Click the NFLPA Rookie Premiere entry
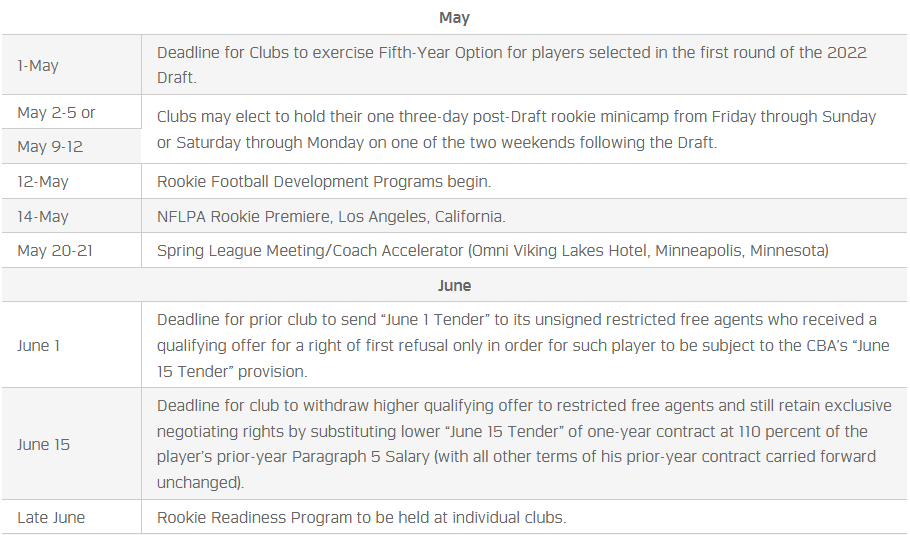The height and width of the screenshot is (535, 910). [331, 216]
